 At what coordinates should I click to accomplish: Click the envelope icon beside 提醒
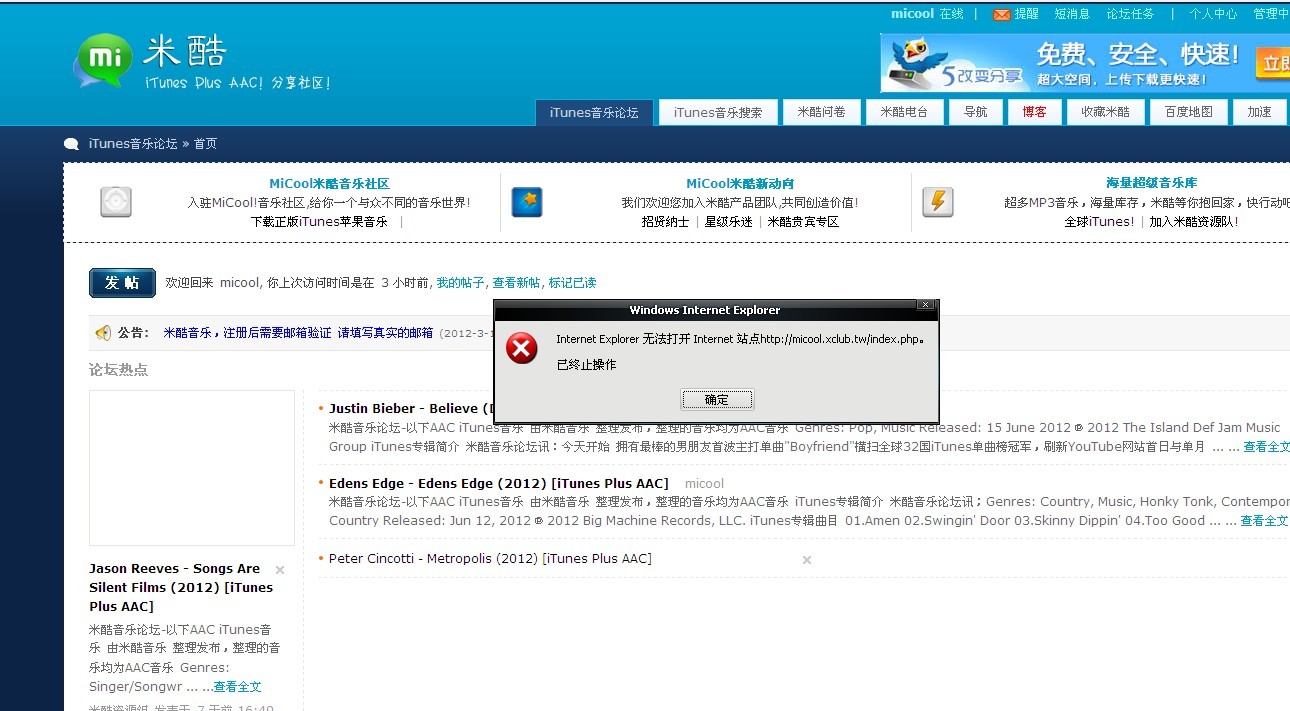(x=1001, y=15)
